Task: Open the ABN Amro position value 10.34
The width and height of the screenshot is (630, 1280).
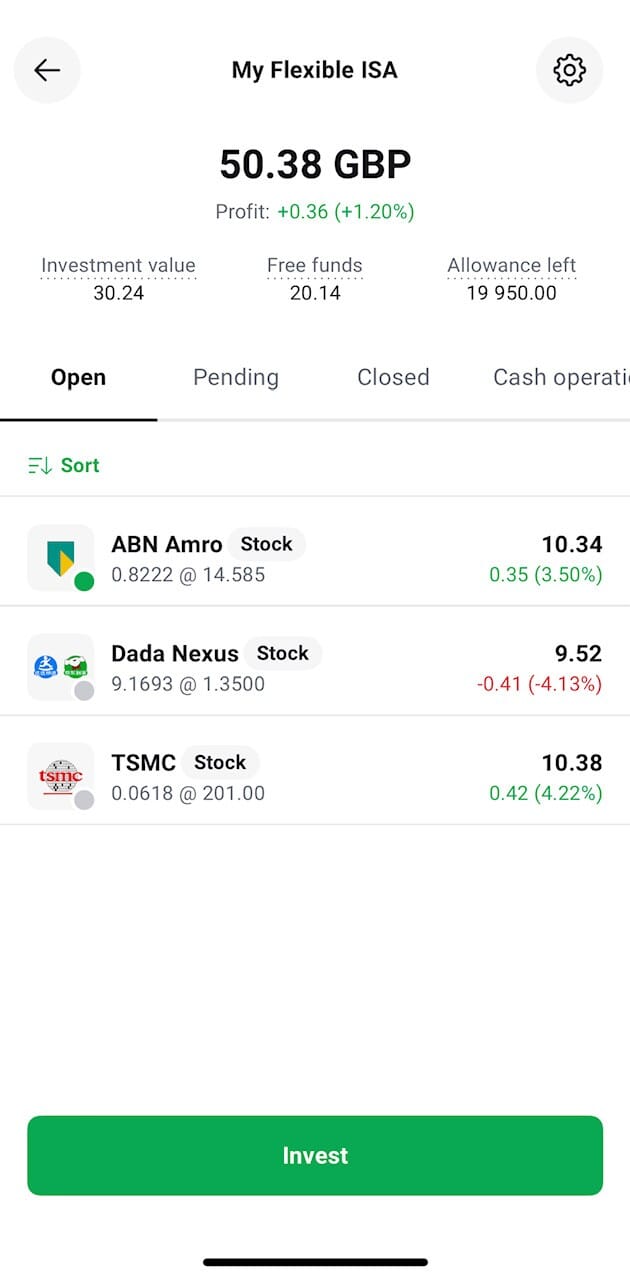Action: tap(571, 544)
